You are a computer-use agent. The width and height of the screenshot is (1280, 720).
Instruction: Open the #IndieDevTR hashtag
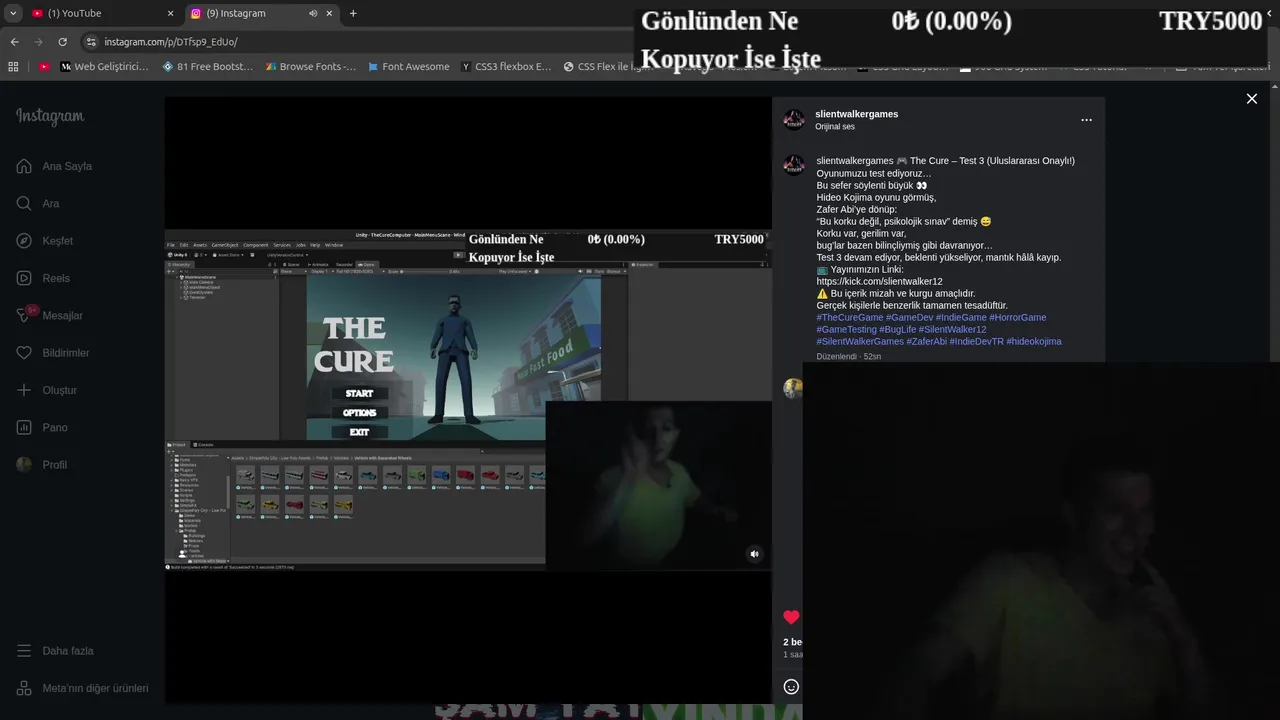pos(977,341)
